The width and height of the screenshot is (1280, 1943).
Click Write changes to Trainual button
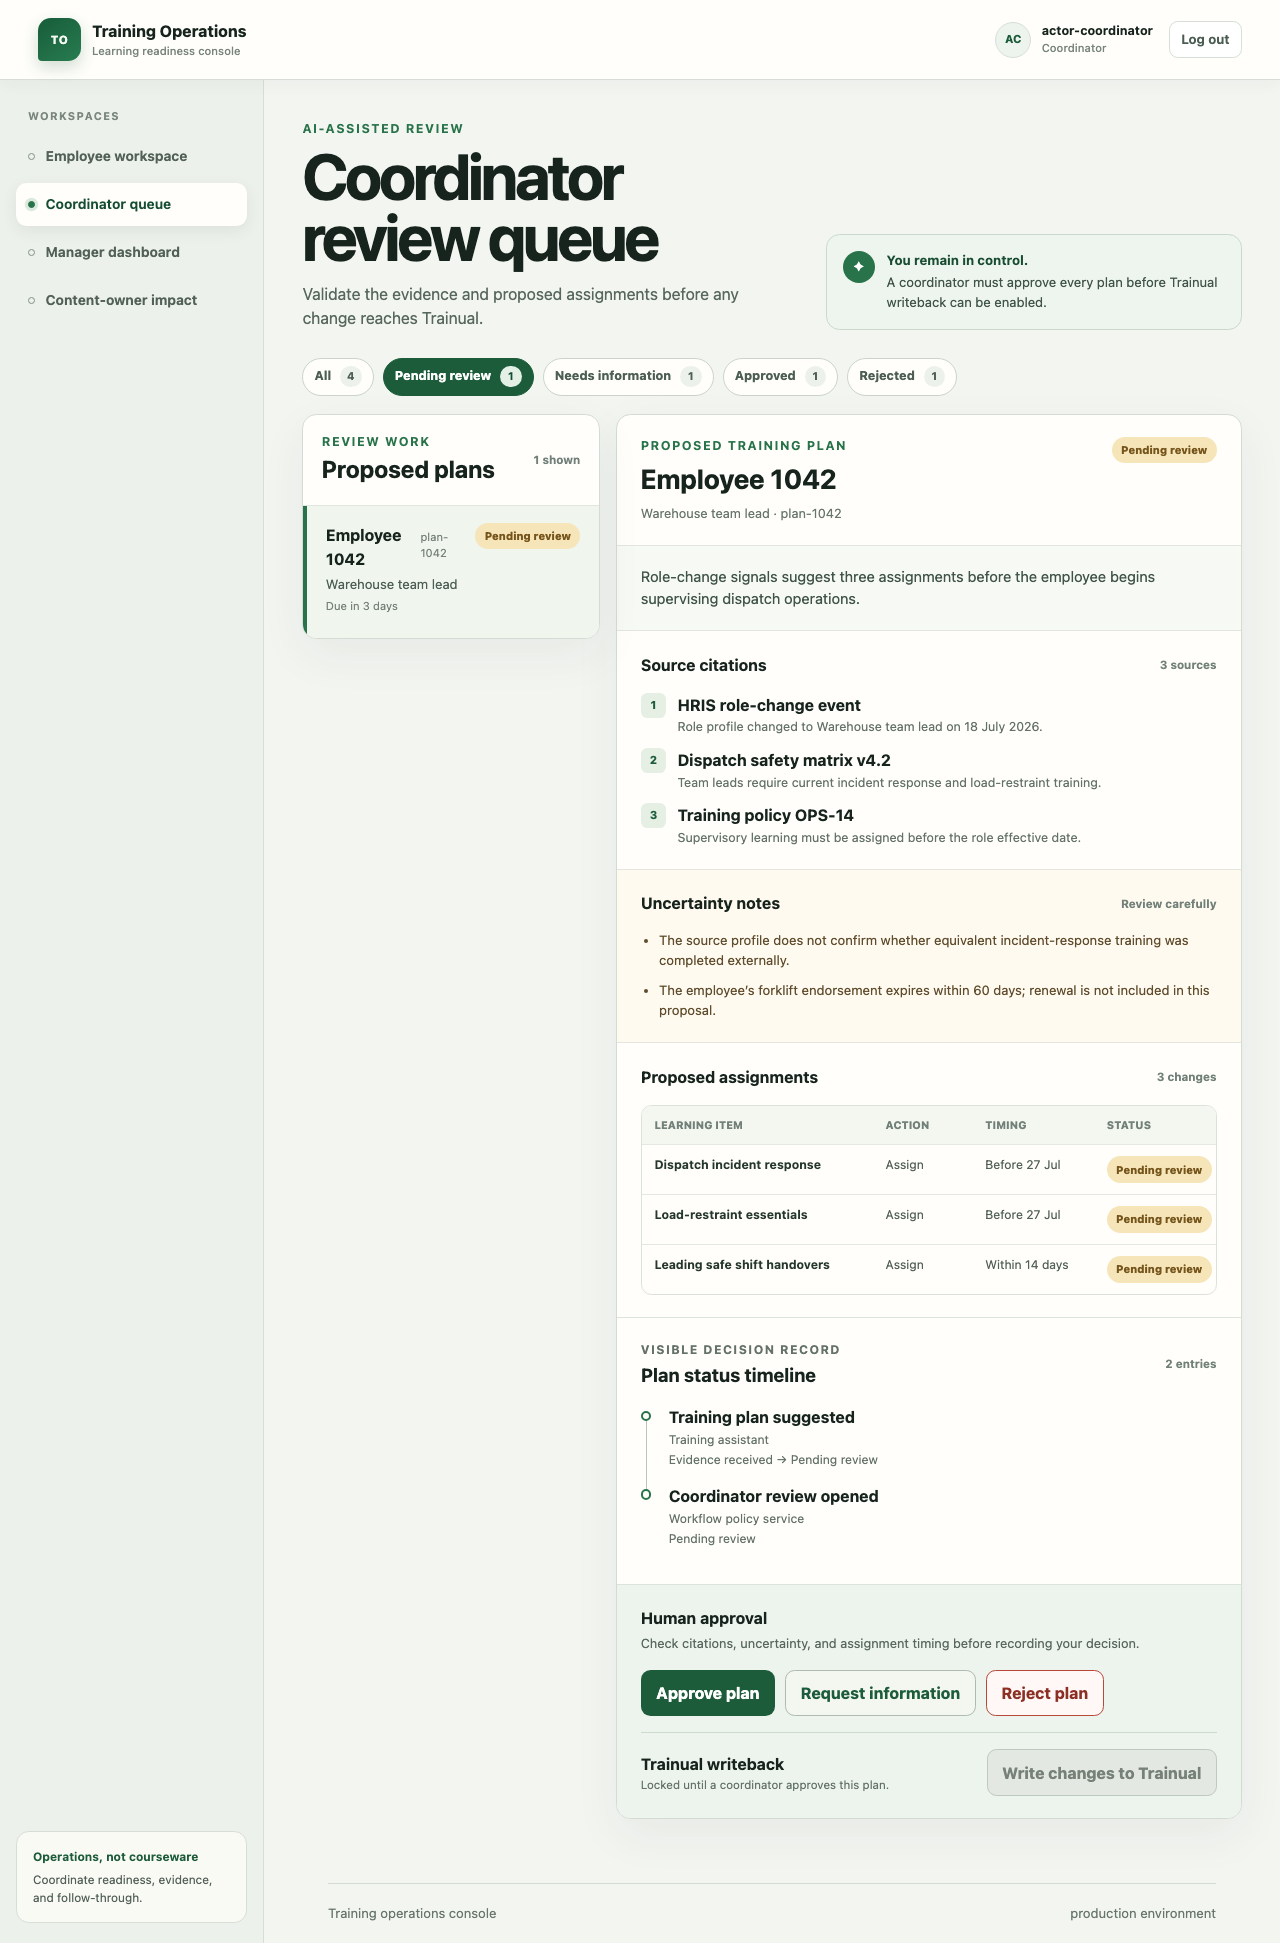click(x=1102, y=1772)
